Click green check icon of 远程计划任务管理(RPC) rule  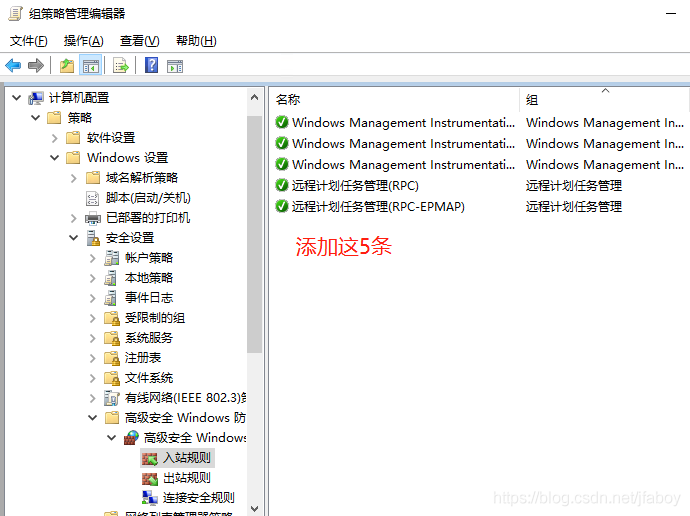282,185
